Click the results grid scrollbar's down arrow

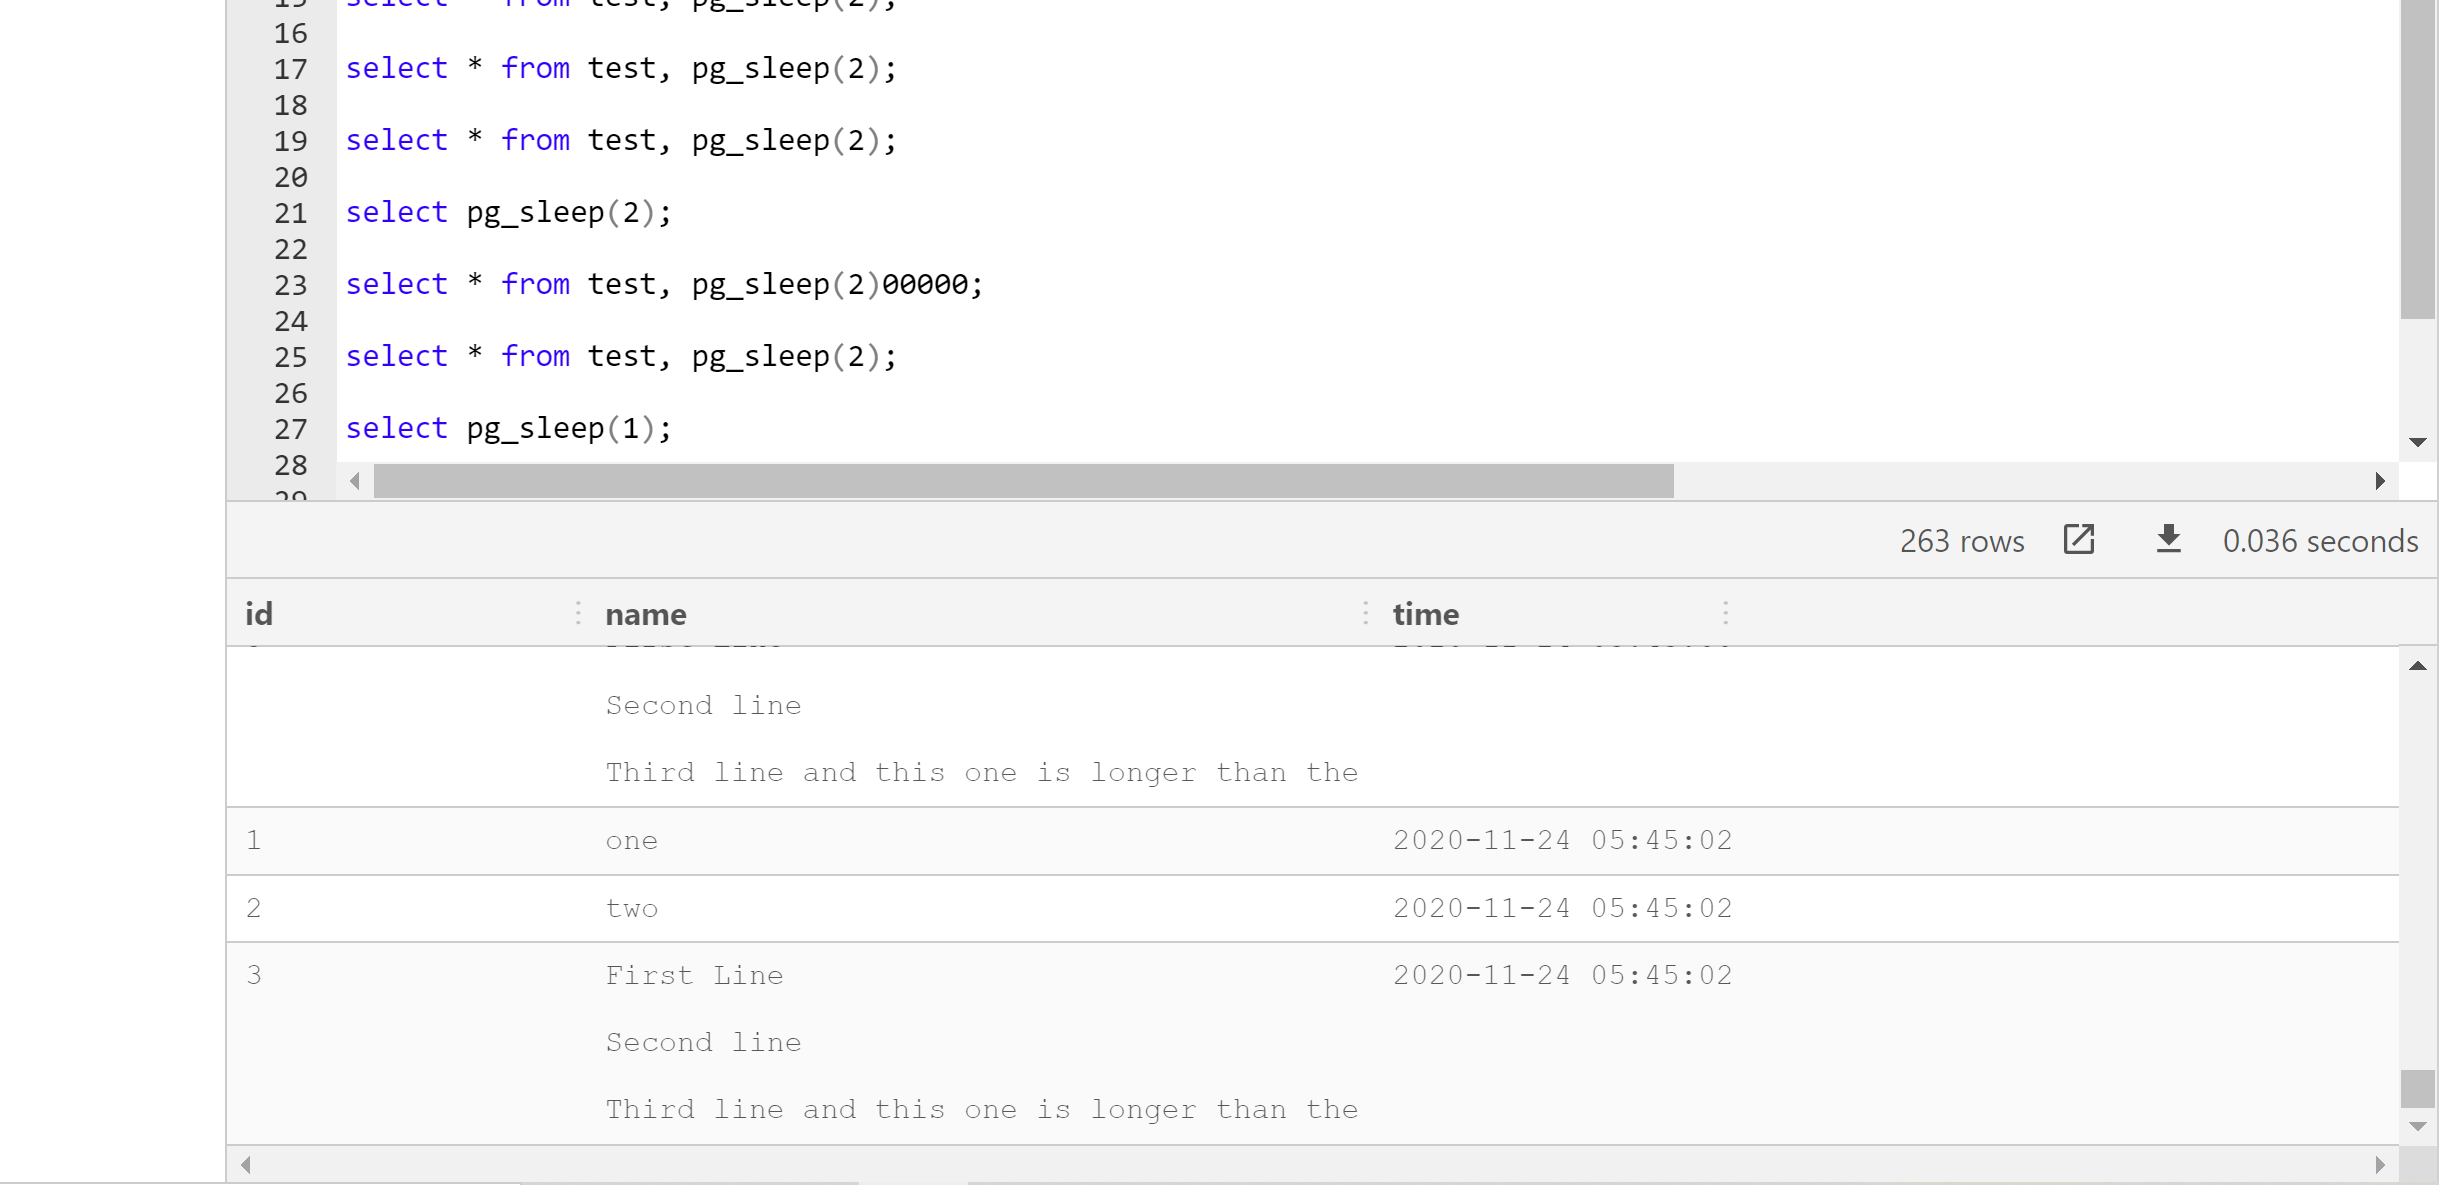tap(2417, 1124)
